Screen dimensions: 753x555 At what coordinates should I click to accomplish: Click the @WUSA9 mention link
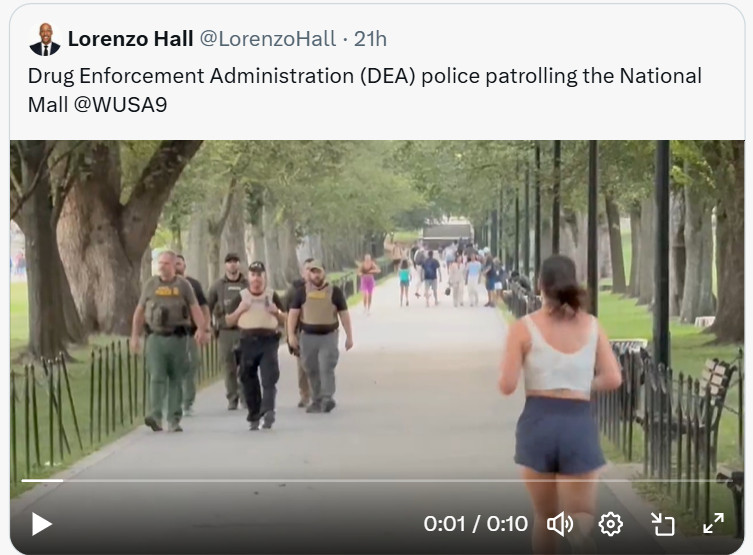121,105
